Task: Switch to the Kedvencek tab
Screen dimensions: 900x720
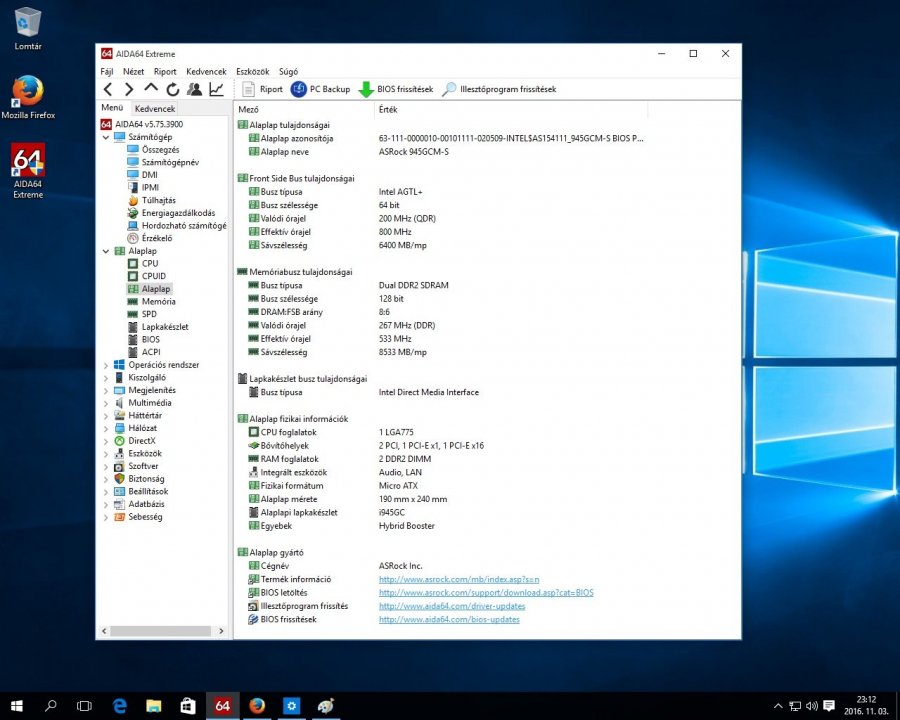Action: coord(155,108)
